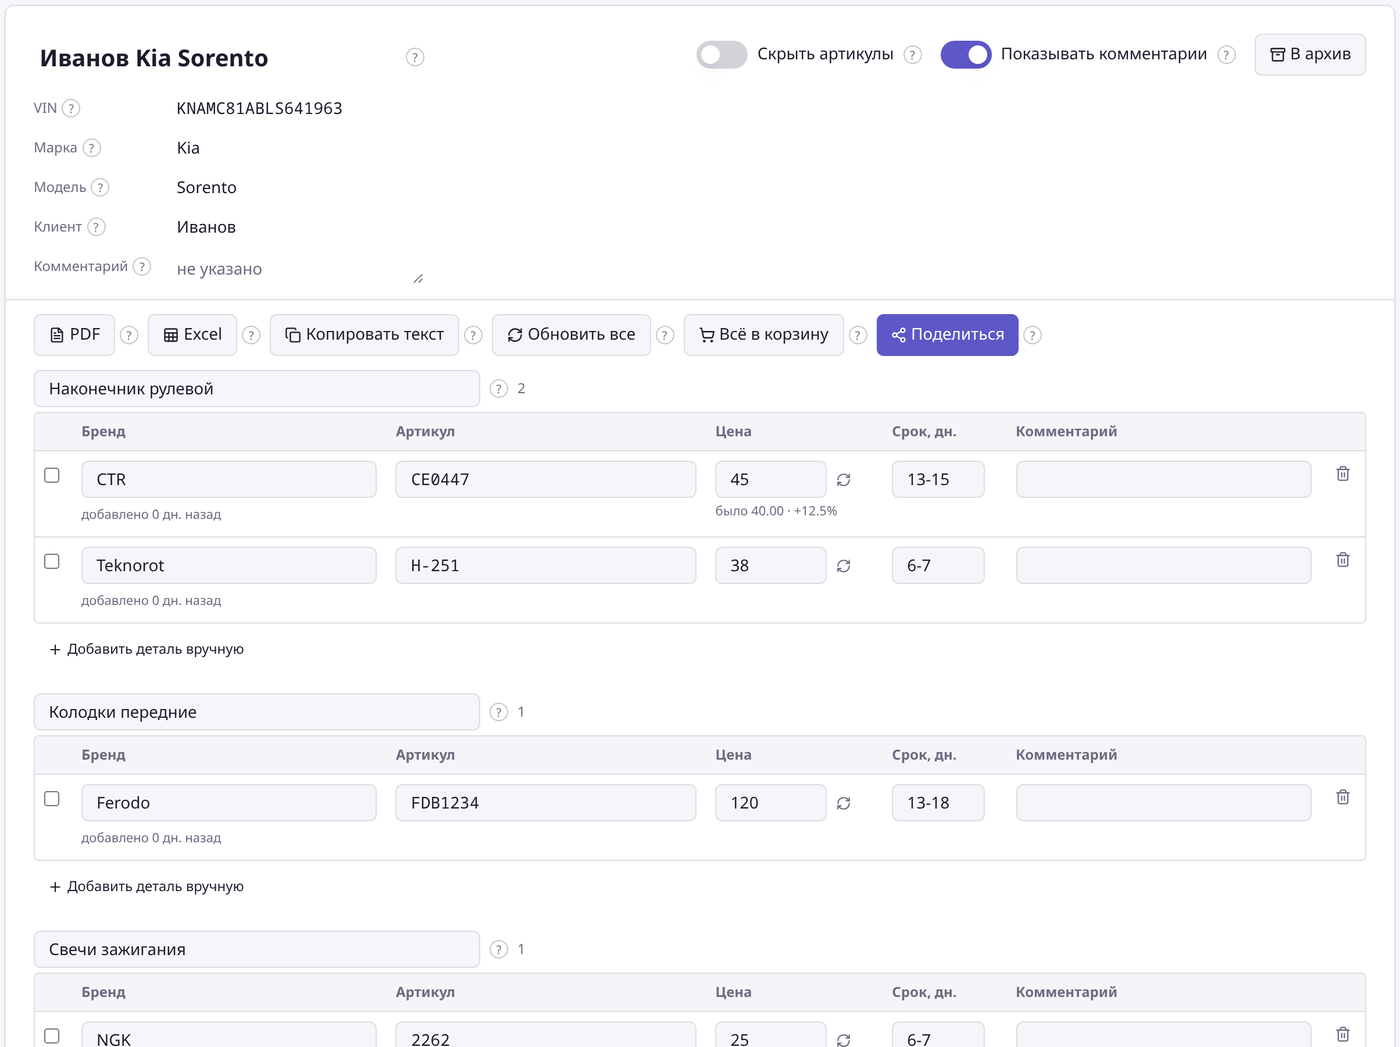The image size is (1400, 1047).
Task: Click the Поделиться button
Action: (x=947, y=335)
